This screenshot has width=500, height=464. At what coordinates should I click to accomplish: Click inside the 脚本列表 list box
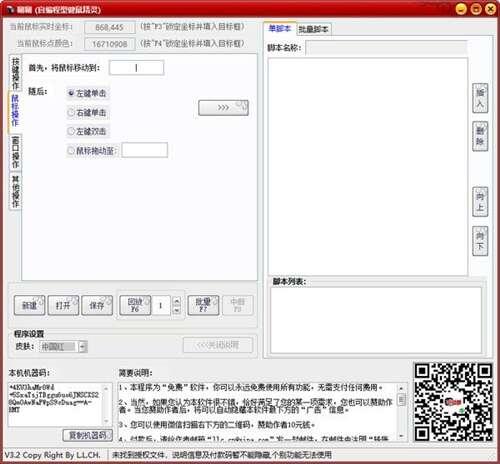tap(376, 320)
